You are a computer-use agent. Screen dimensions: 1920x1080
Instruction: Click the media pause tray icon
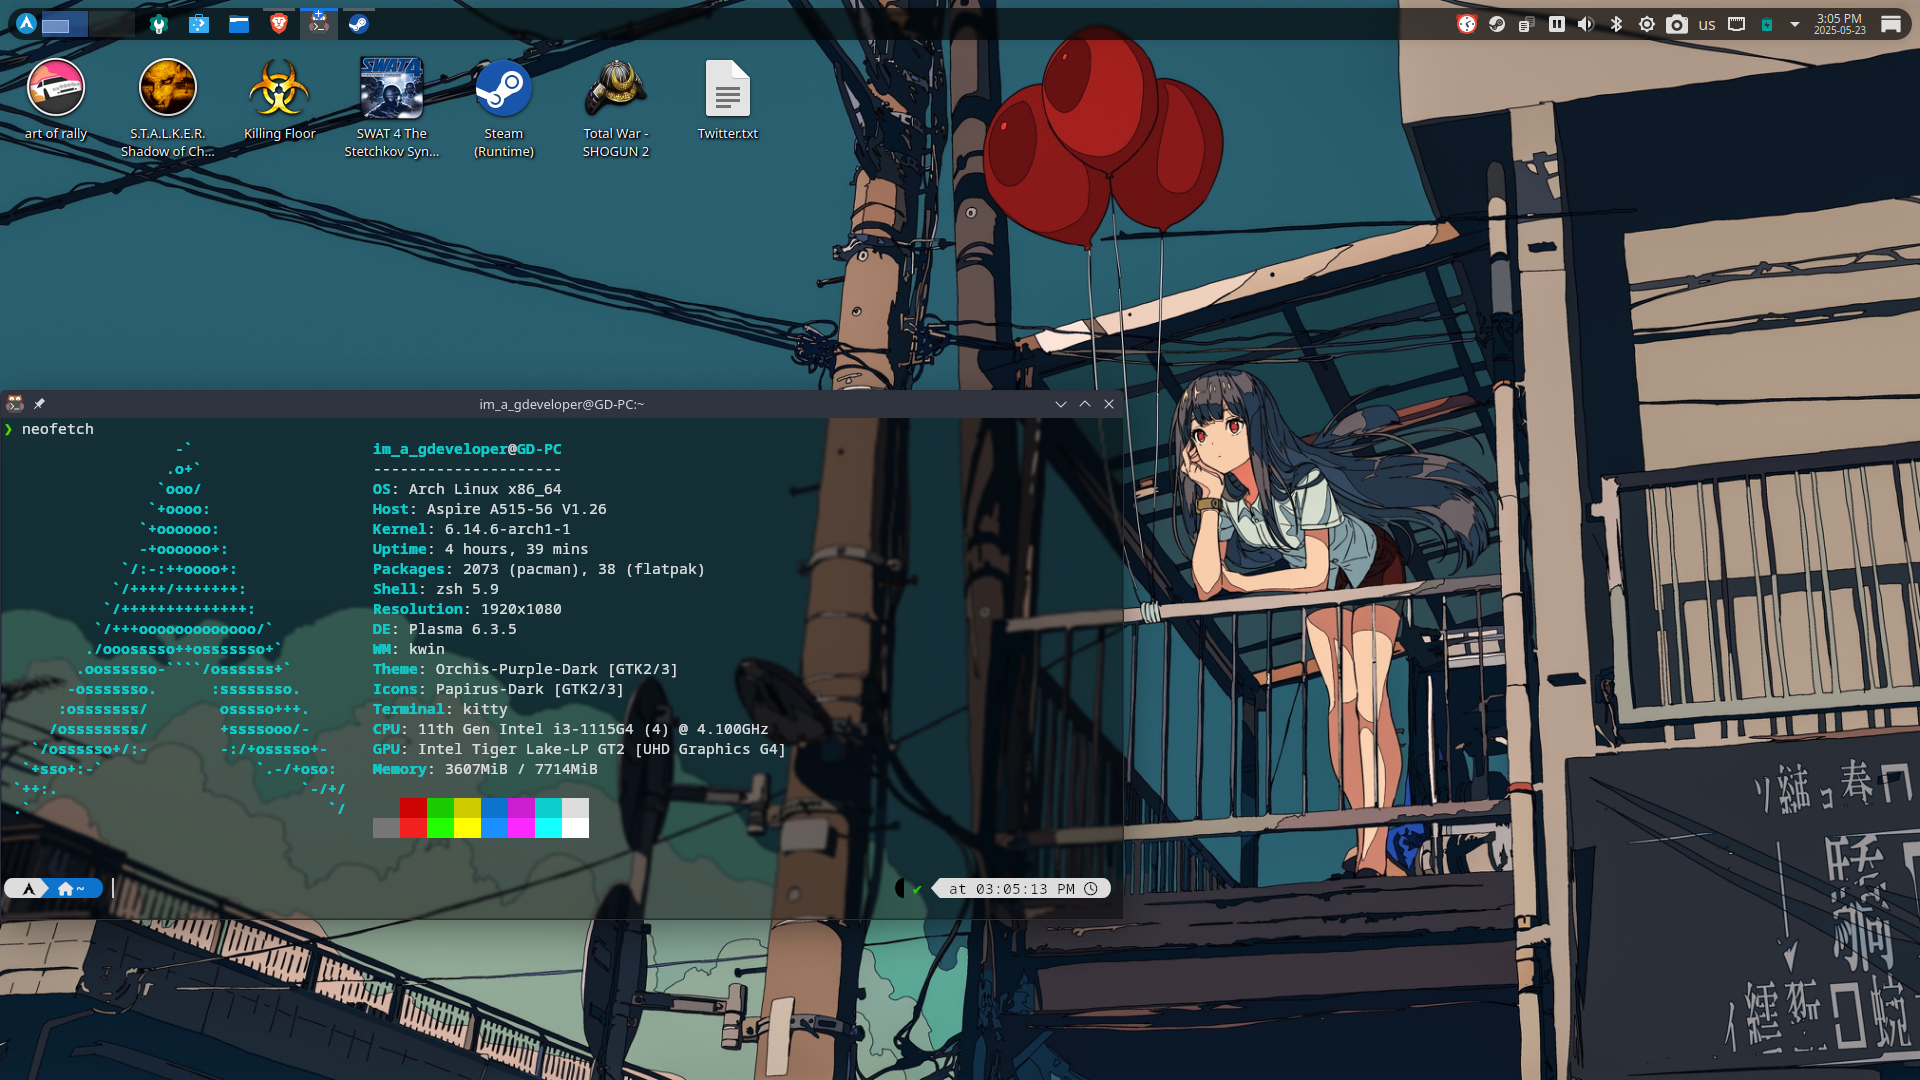1557,24
